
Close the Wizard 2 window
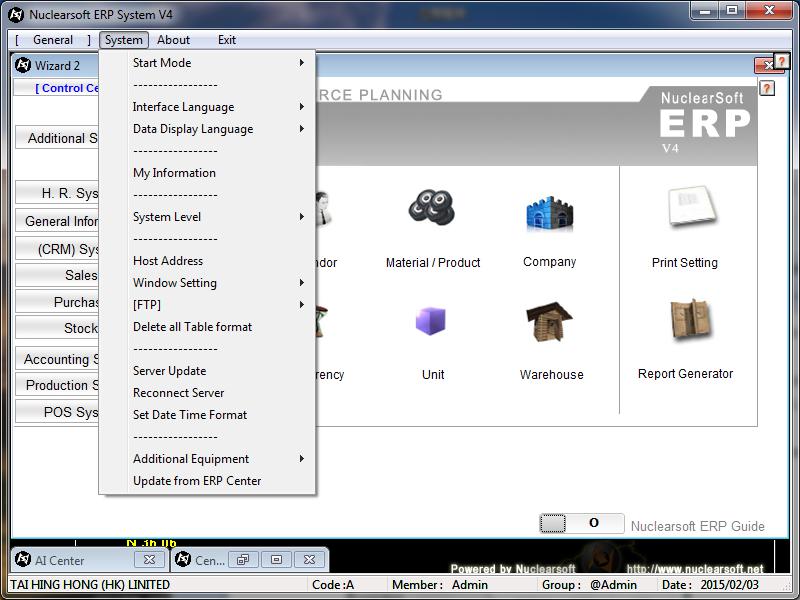point(765,65)
